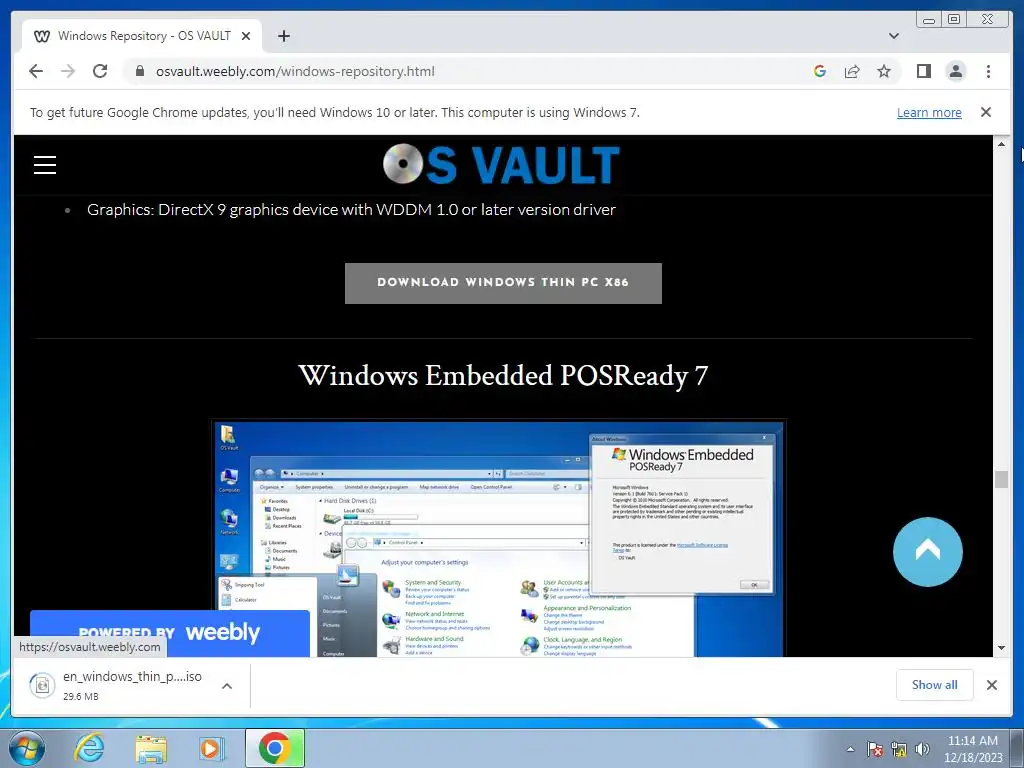Screen dimensions: 1024x768
Task: Open a new tab with plus button
Action: coord(283,36)
